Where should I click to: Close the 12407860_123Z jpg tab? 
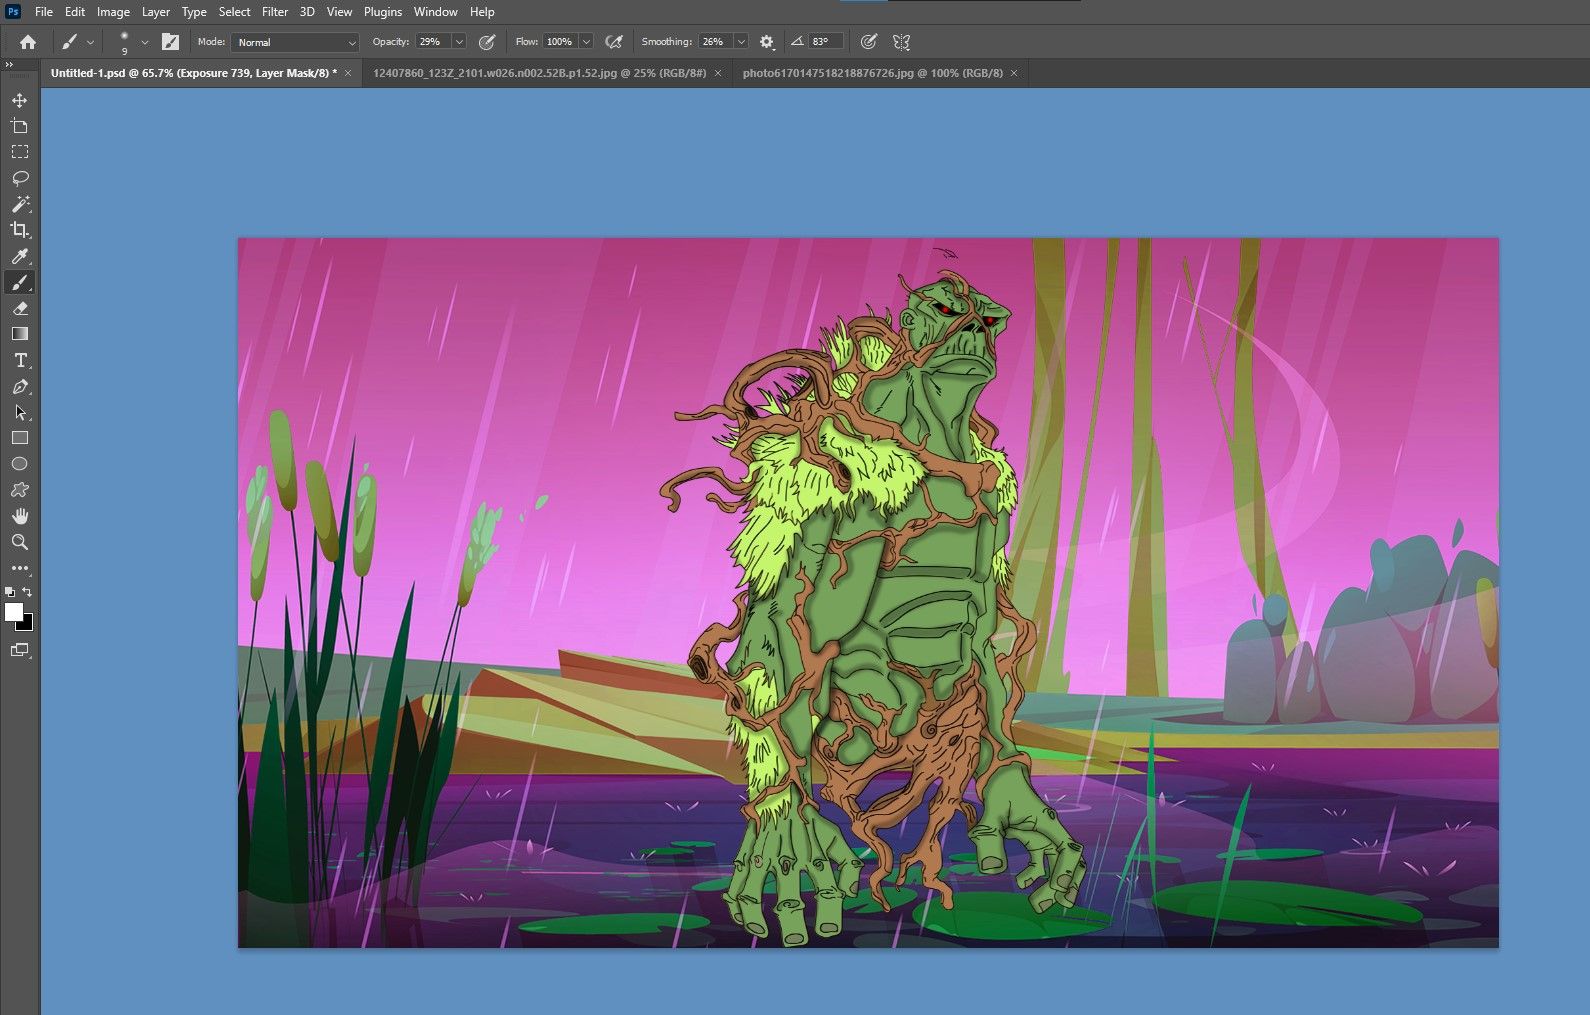pos(718,73)
